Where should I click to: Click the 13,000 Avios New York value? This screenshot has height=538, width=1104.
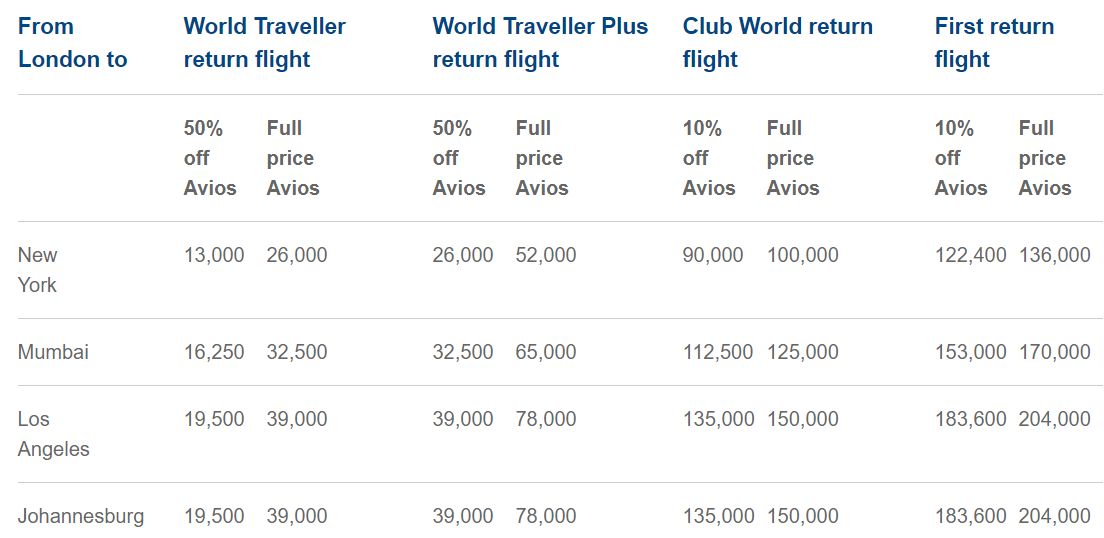click(x=214, y=255)
